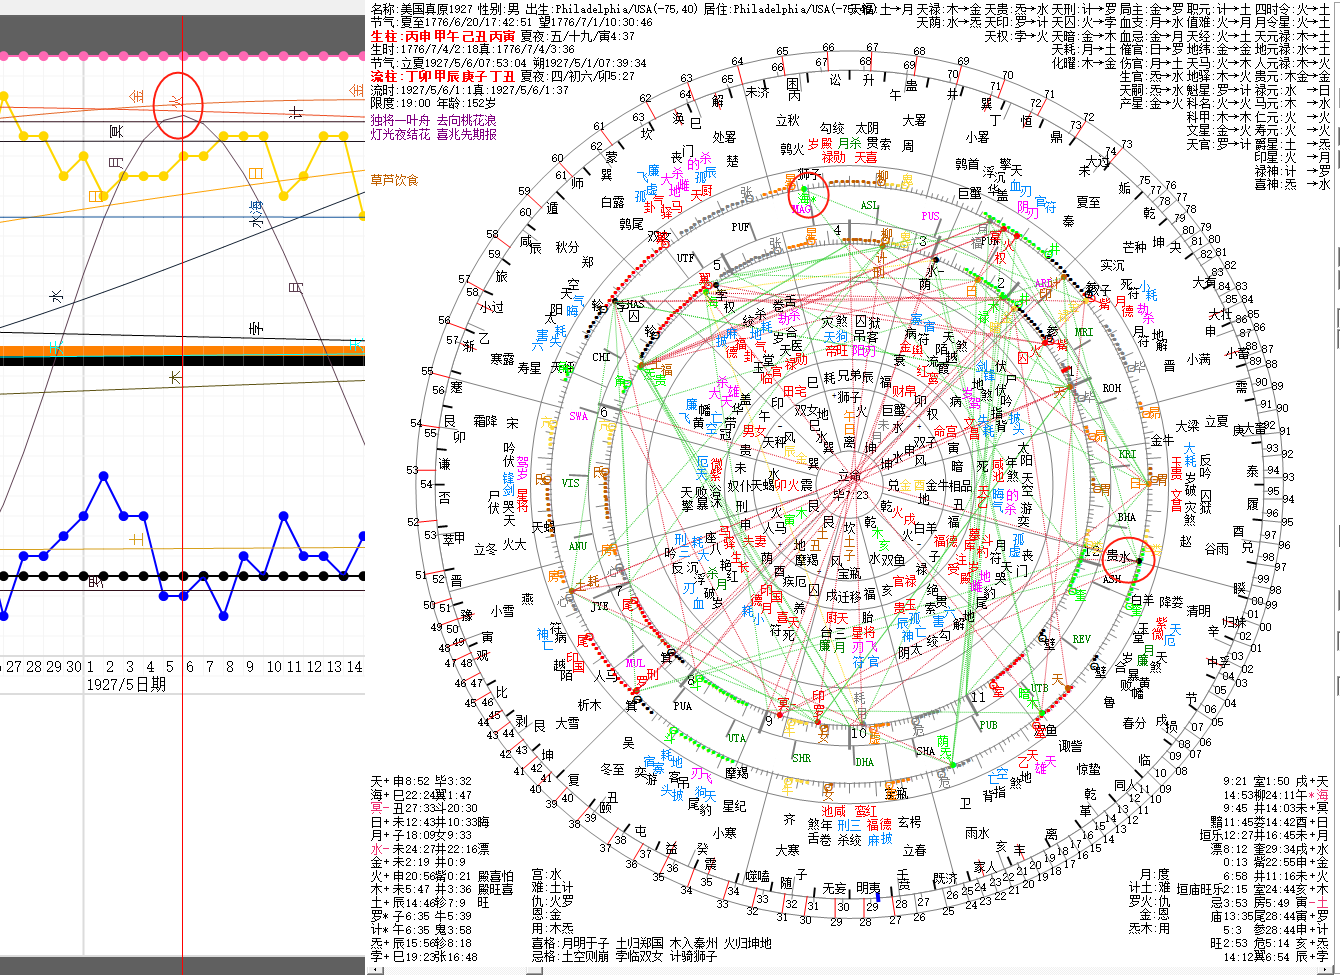
Task: Select the ASL nakshatra label
Action: pos(869,206)
